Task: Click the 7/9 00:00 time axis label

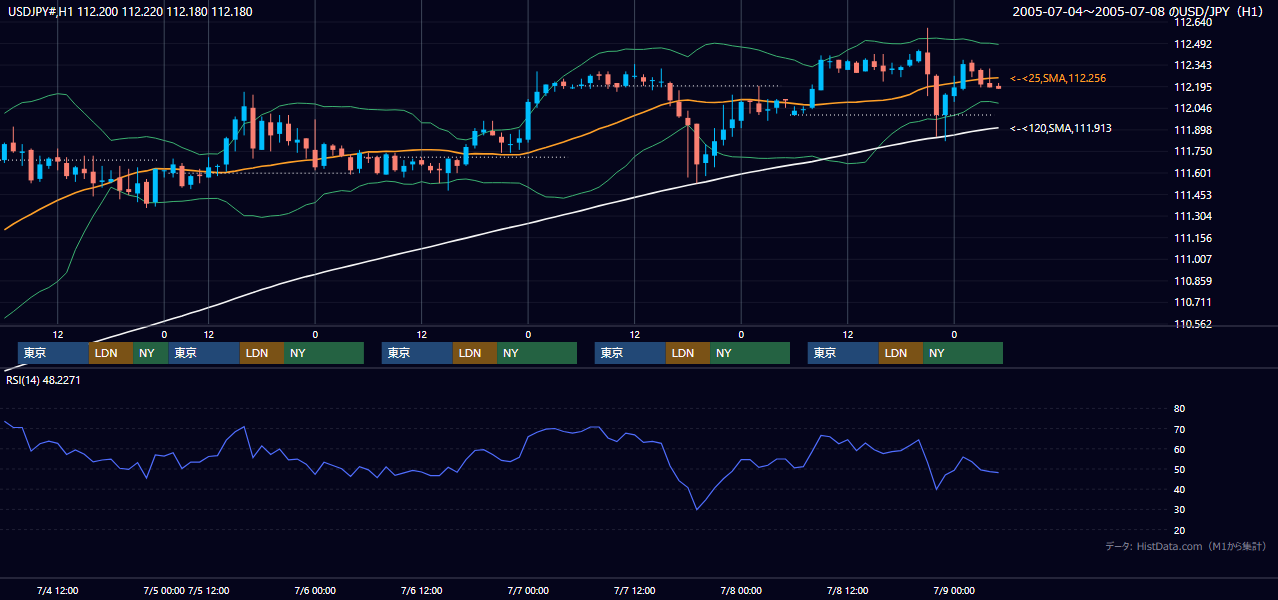Action: [x=954, y=590]
